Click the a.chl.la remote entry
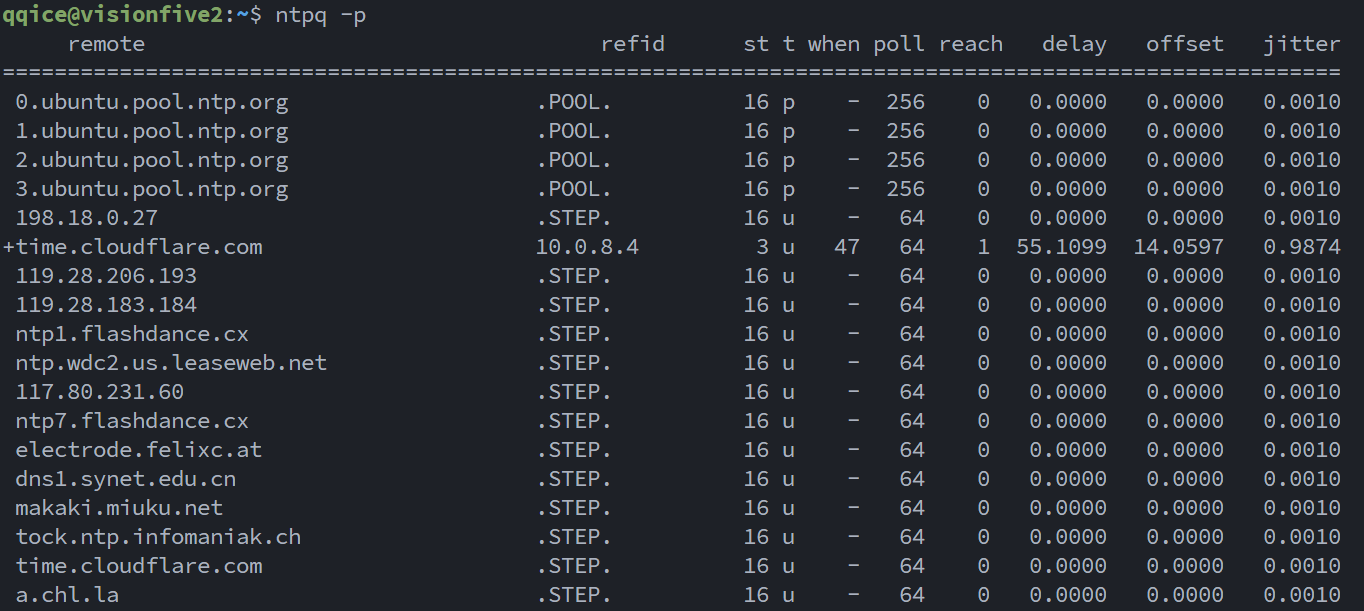1364x611 pixels. tap(67, 595)
